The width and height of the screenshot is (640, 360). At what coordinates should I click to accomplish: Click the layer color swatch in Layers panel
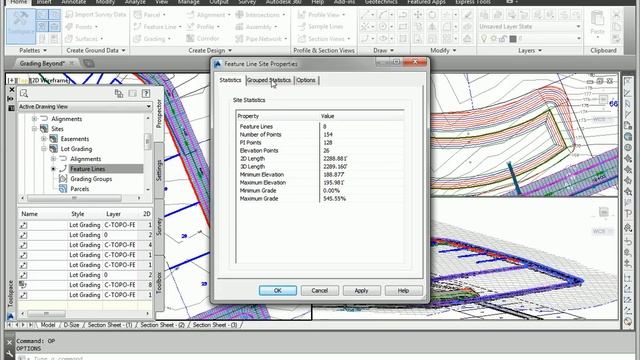click(513, 39)
